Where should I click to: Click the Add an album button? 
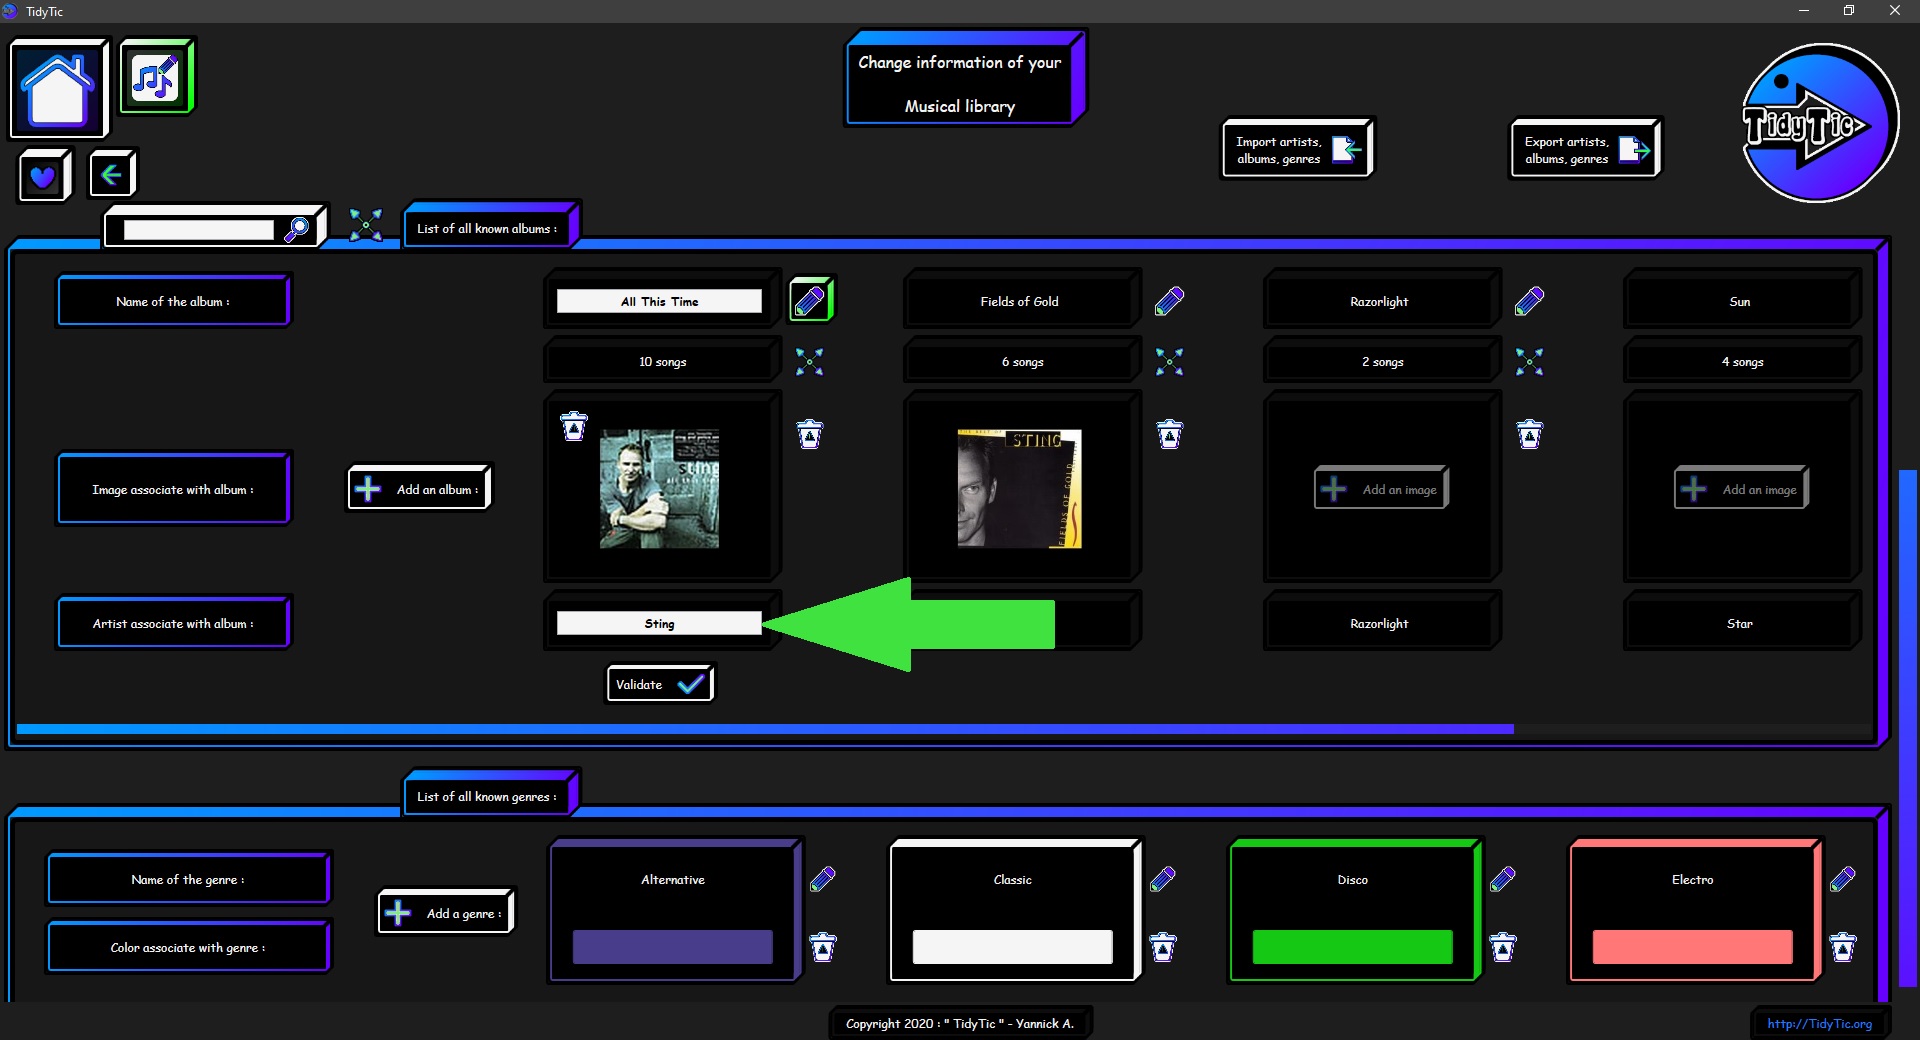point(420,489)
